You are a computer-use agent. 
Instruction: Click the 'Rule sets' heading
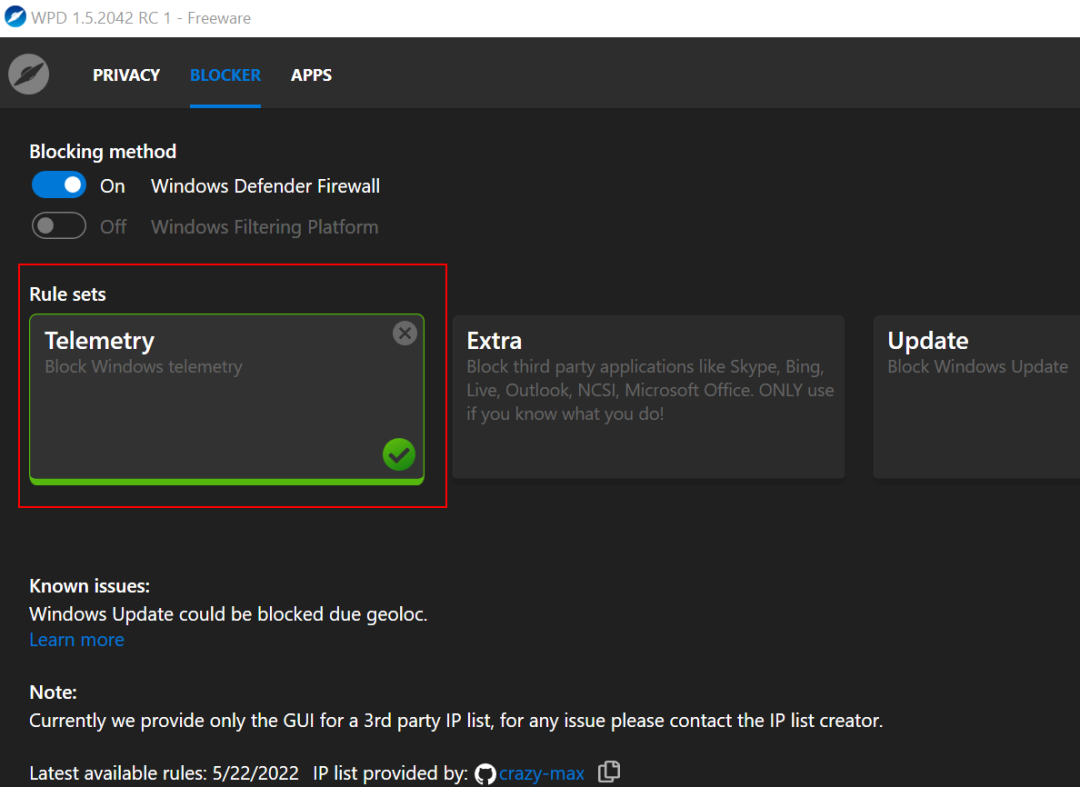coord(68,294)
